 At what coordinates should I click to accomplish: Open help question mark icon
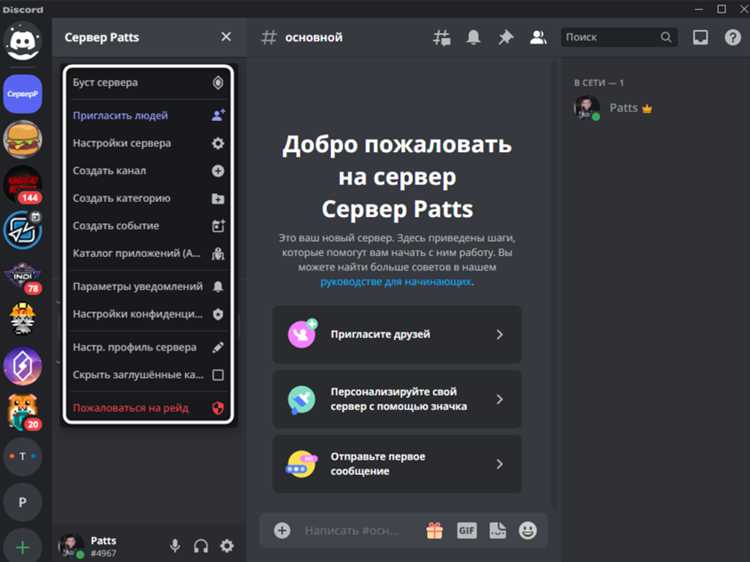coord(732,37)
